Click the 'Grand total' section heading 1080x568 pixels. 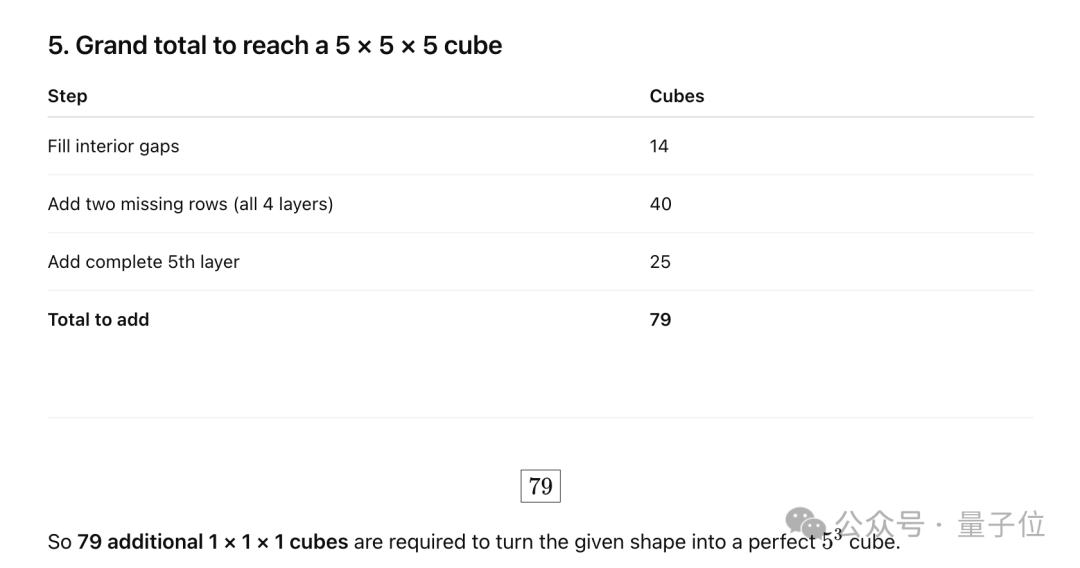click(275, 45)
